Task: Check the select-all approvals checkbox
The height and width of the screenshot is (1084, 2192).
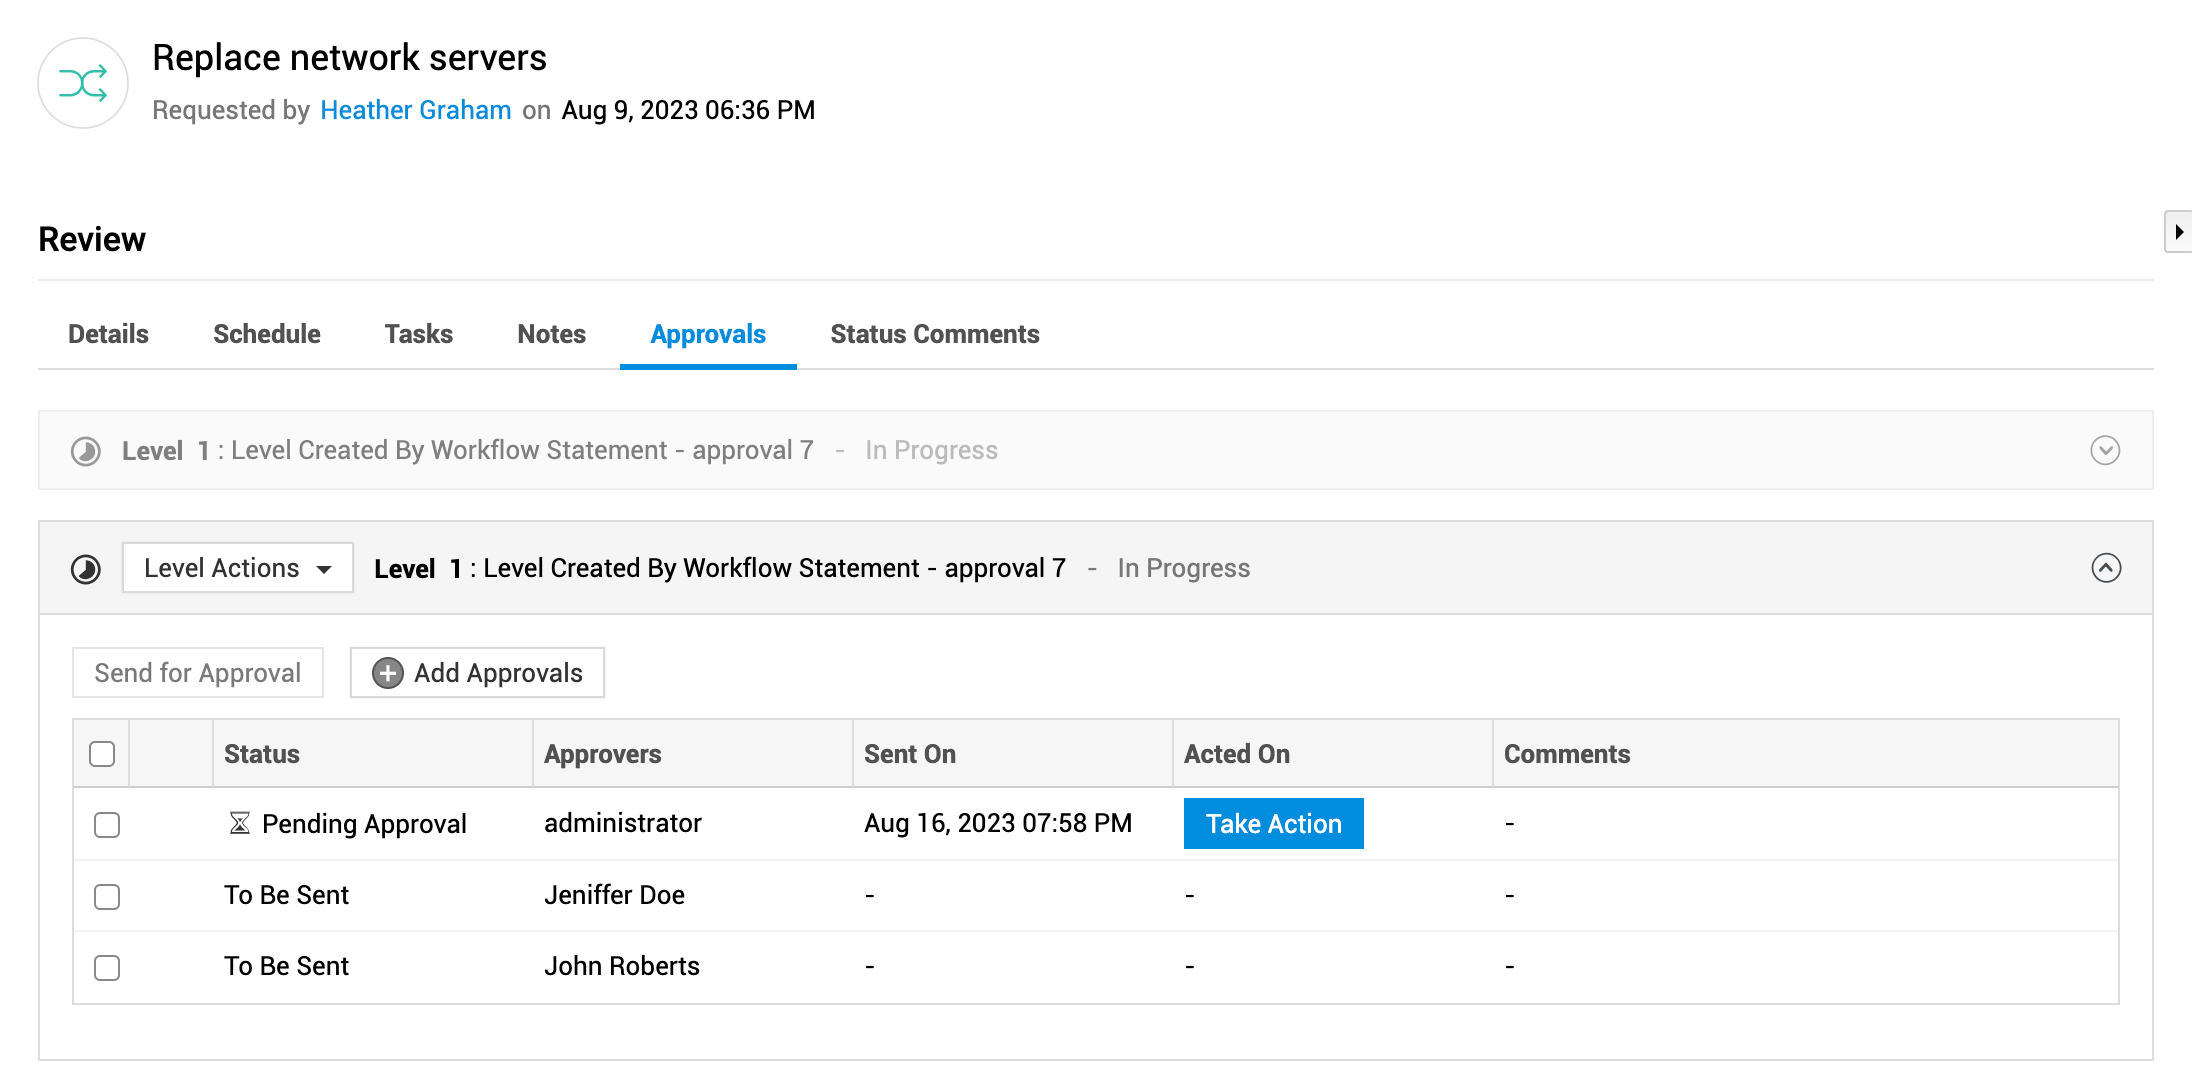Action: click(x=102, y=753)
